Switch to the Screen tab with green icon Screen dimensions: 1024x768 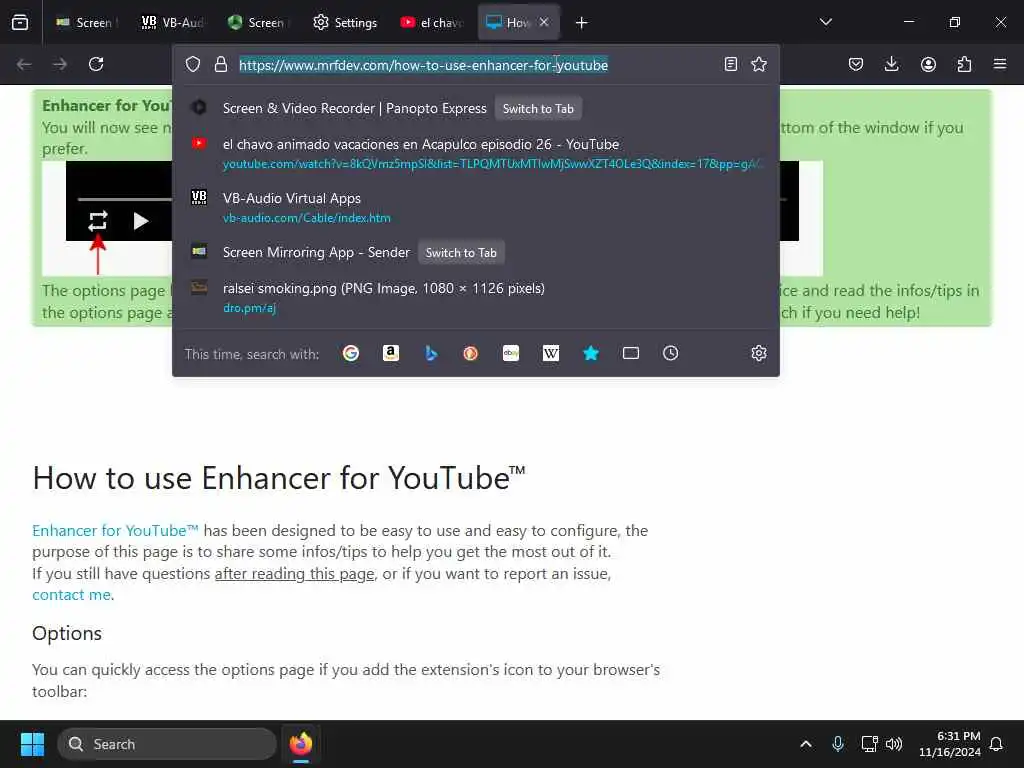pos(259,22)
